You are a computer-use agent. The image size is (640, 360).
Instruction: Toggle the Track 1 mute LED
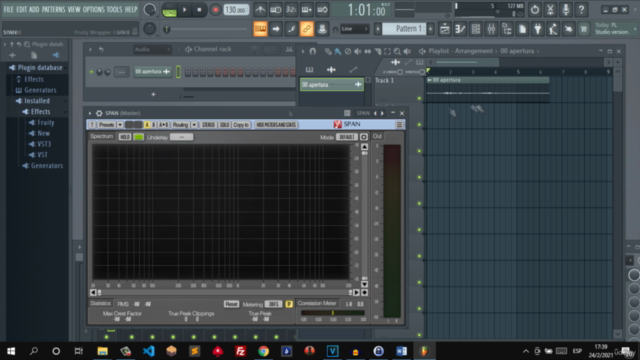pos(419,98)
